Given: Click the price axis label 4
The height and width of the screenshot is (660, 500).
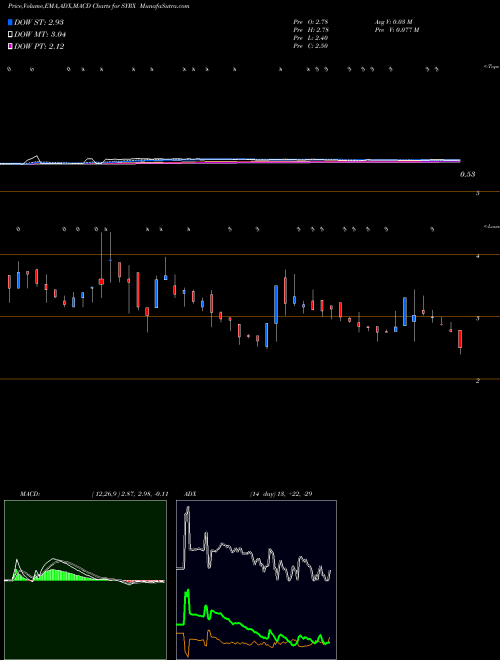Looking at the screenshot, I should coord(478,256).
